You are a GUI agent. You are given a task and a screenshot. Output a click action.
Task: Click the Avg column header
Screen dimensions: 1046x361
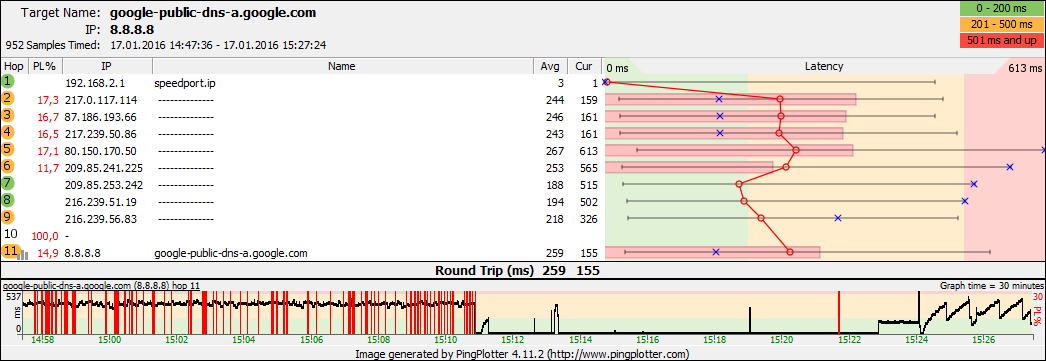(x=550, y=66)
